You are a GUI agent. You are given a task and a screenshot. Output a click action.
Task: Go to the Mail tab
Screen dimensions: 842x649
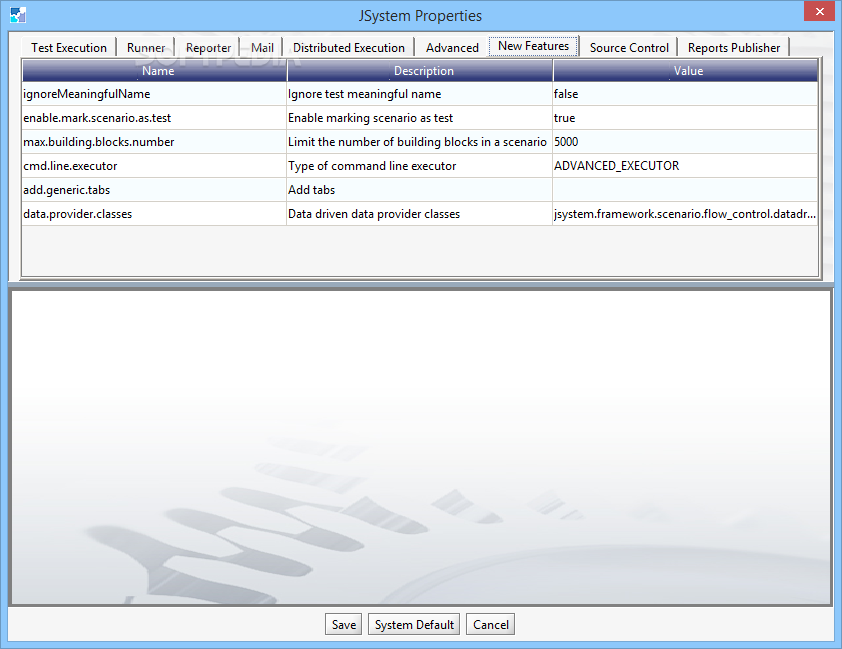[x=262, y=47]
